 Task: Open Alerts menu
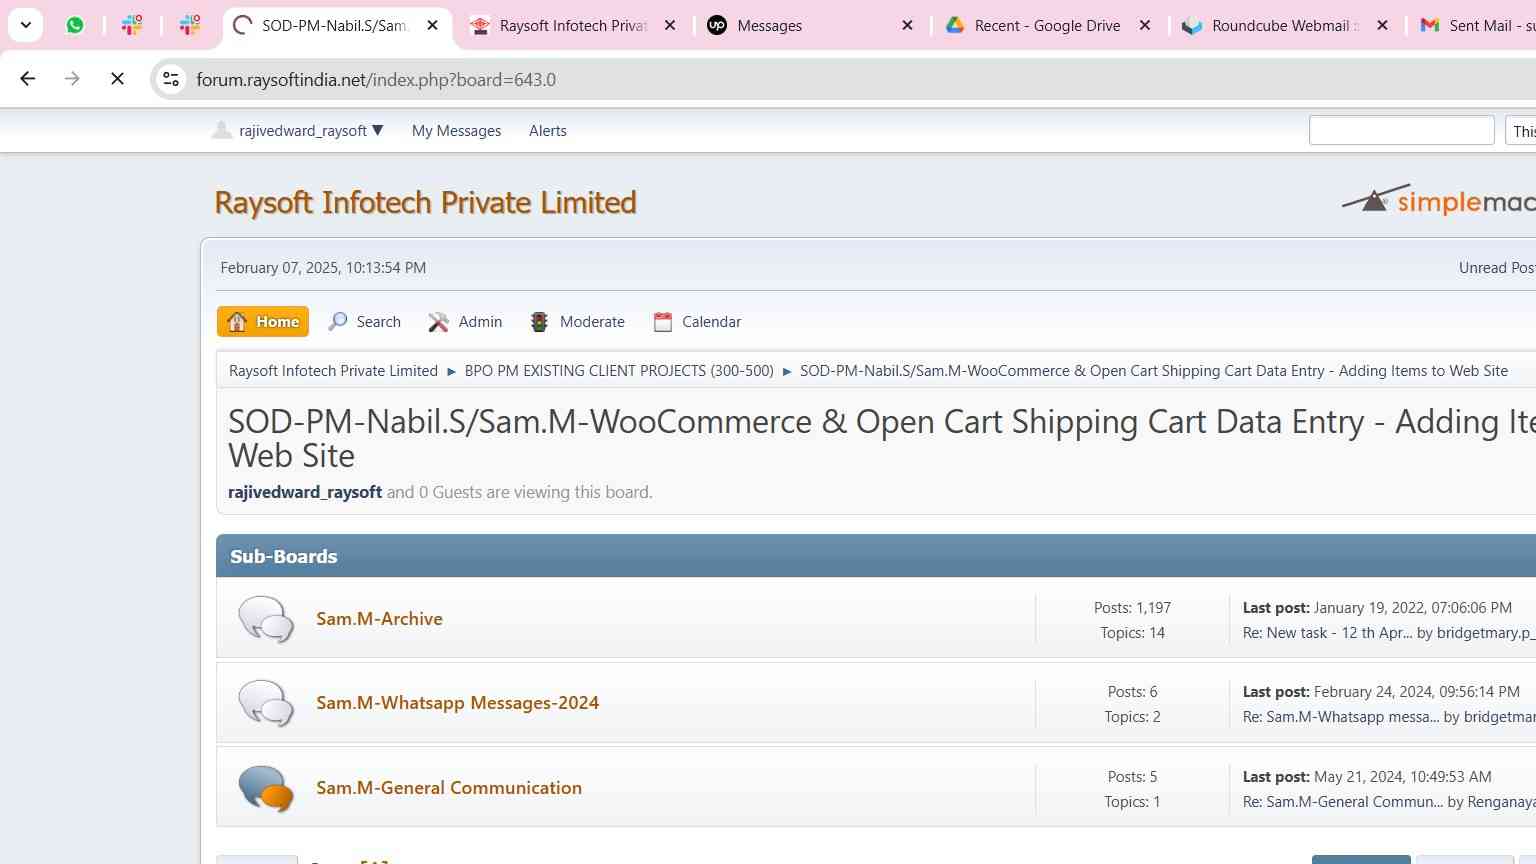(x=548, y=131)
